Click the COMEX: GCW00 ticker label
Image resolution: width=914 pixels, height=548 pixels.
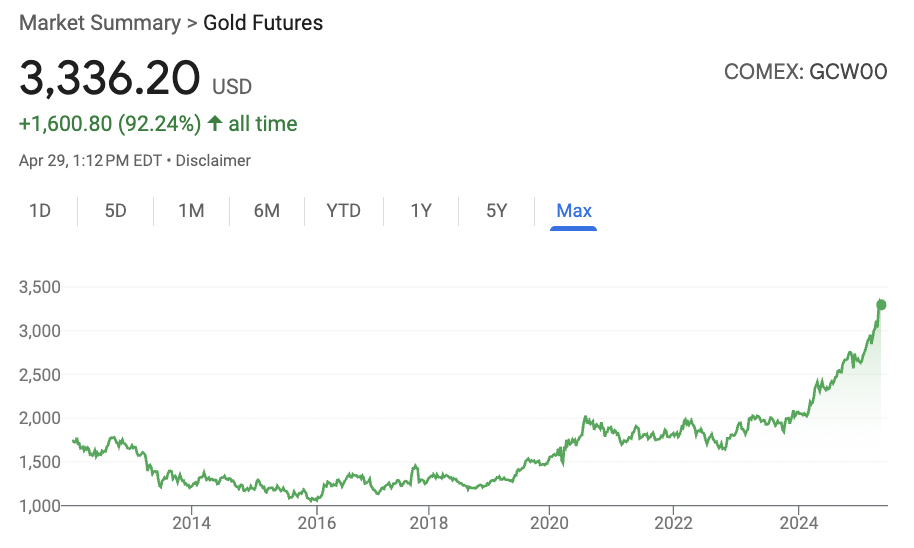click(806, 72)
